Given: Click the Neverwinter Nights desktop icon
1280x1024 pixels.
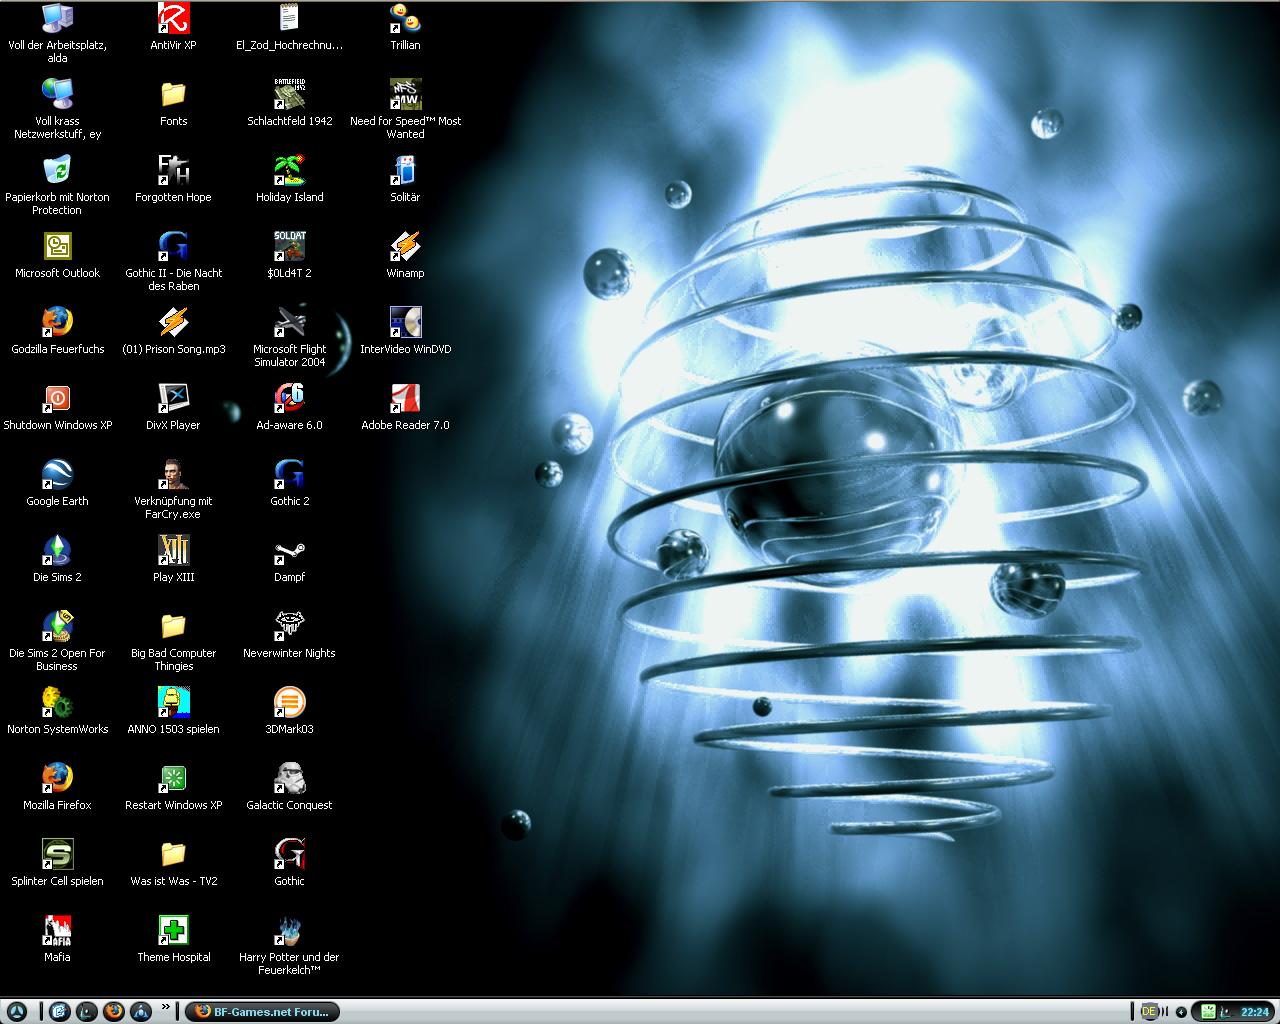Looking at the screenshot, I should (x=289, y=627).
